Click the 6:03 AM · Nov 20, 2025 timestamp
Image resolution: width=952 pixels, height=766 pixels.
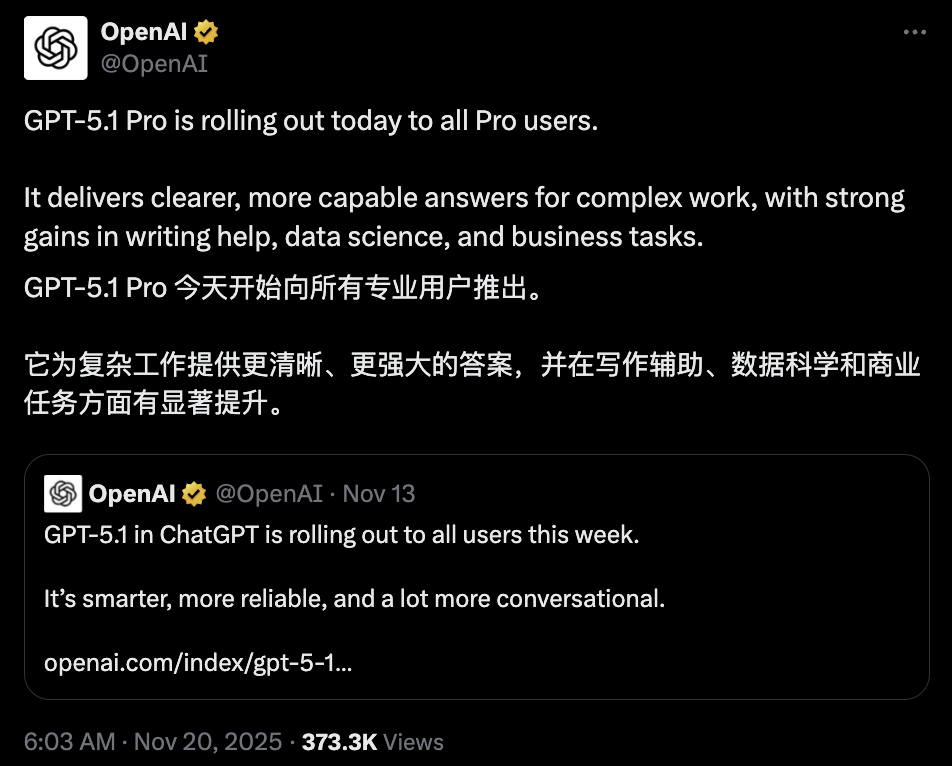(x=153, y=742)
